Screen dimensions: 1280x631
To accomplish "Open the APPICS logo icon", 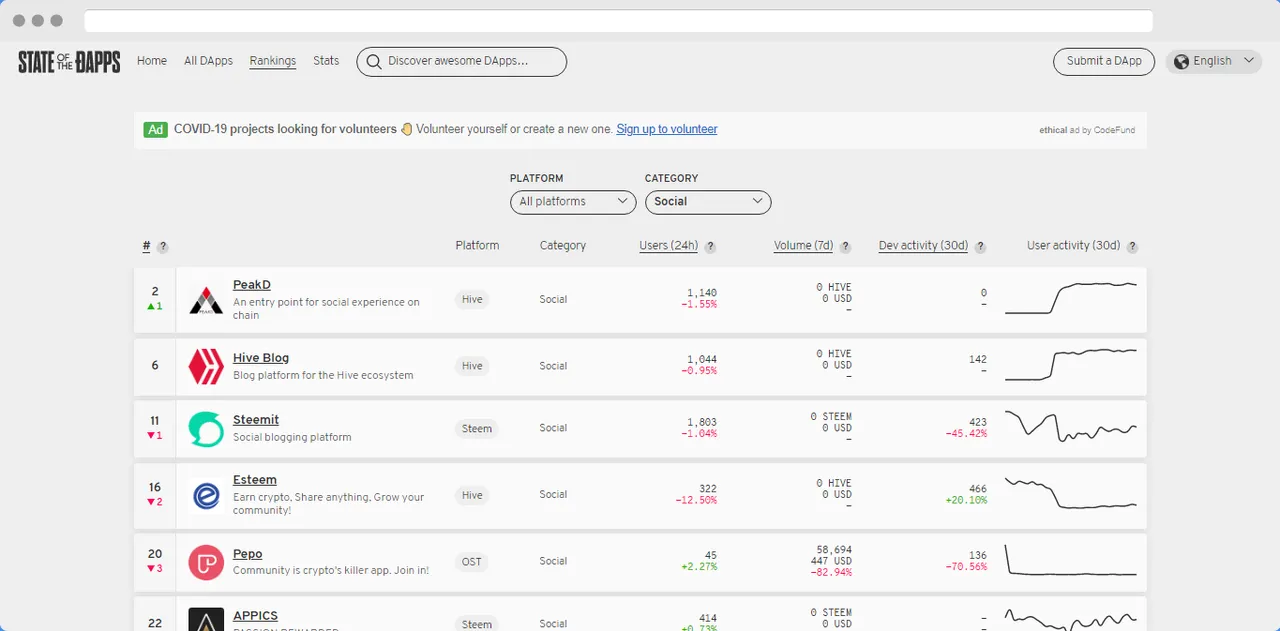I will click(206, 619).
